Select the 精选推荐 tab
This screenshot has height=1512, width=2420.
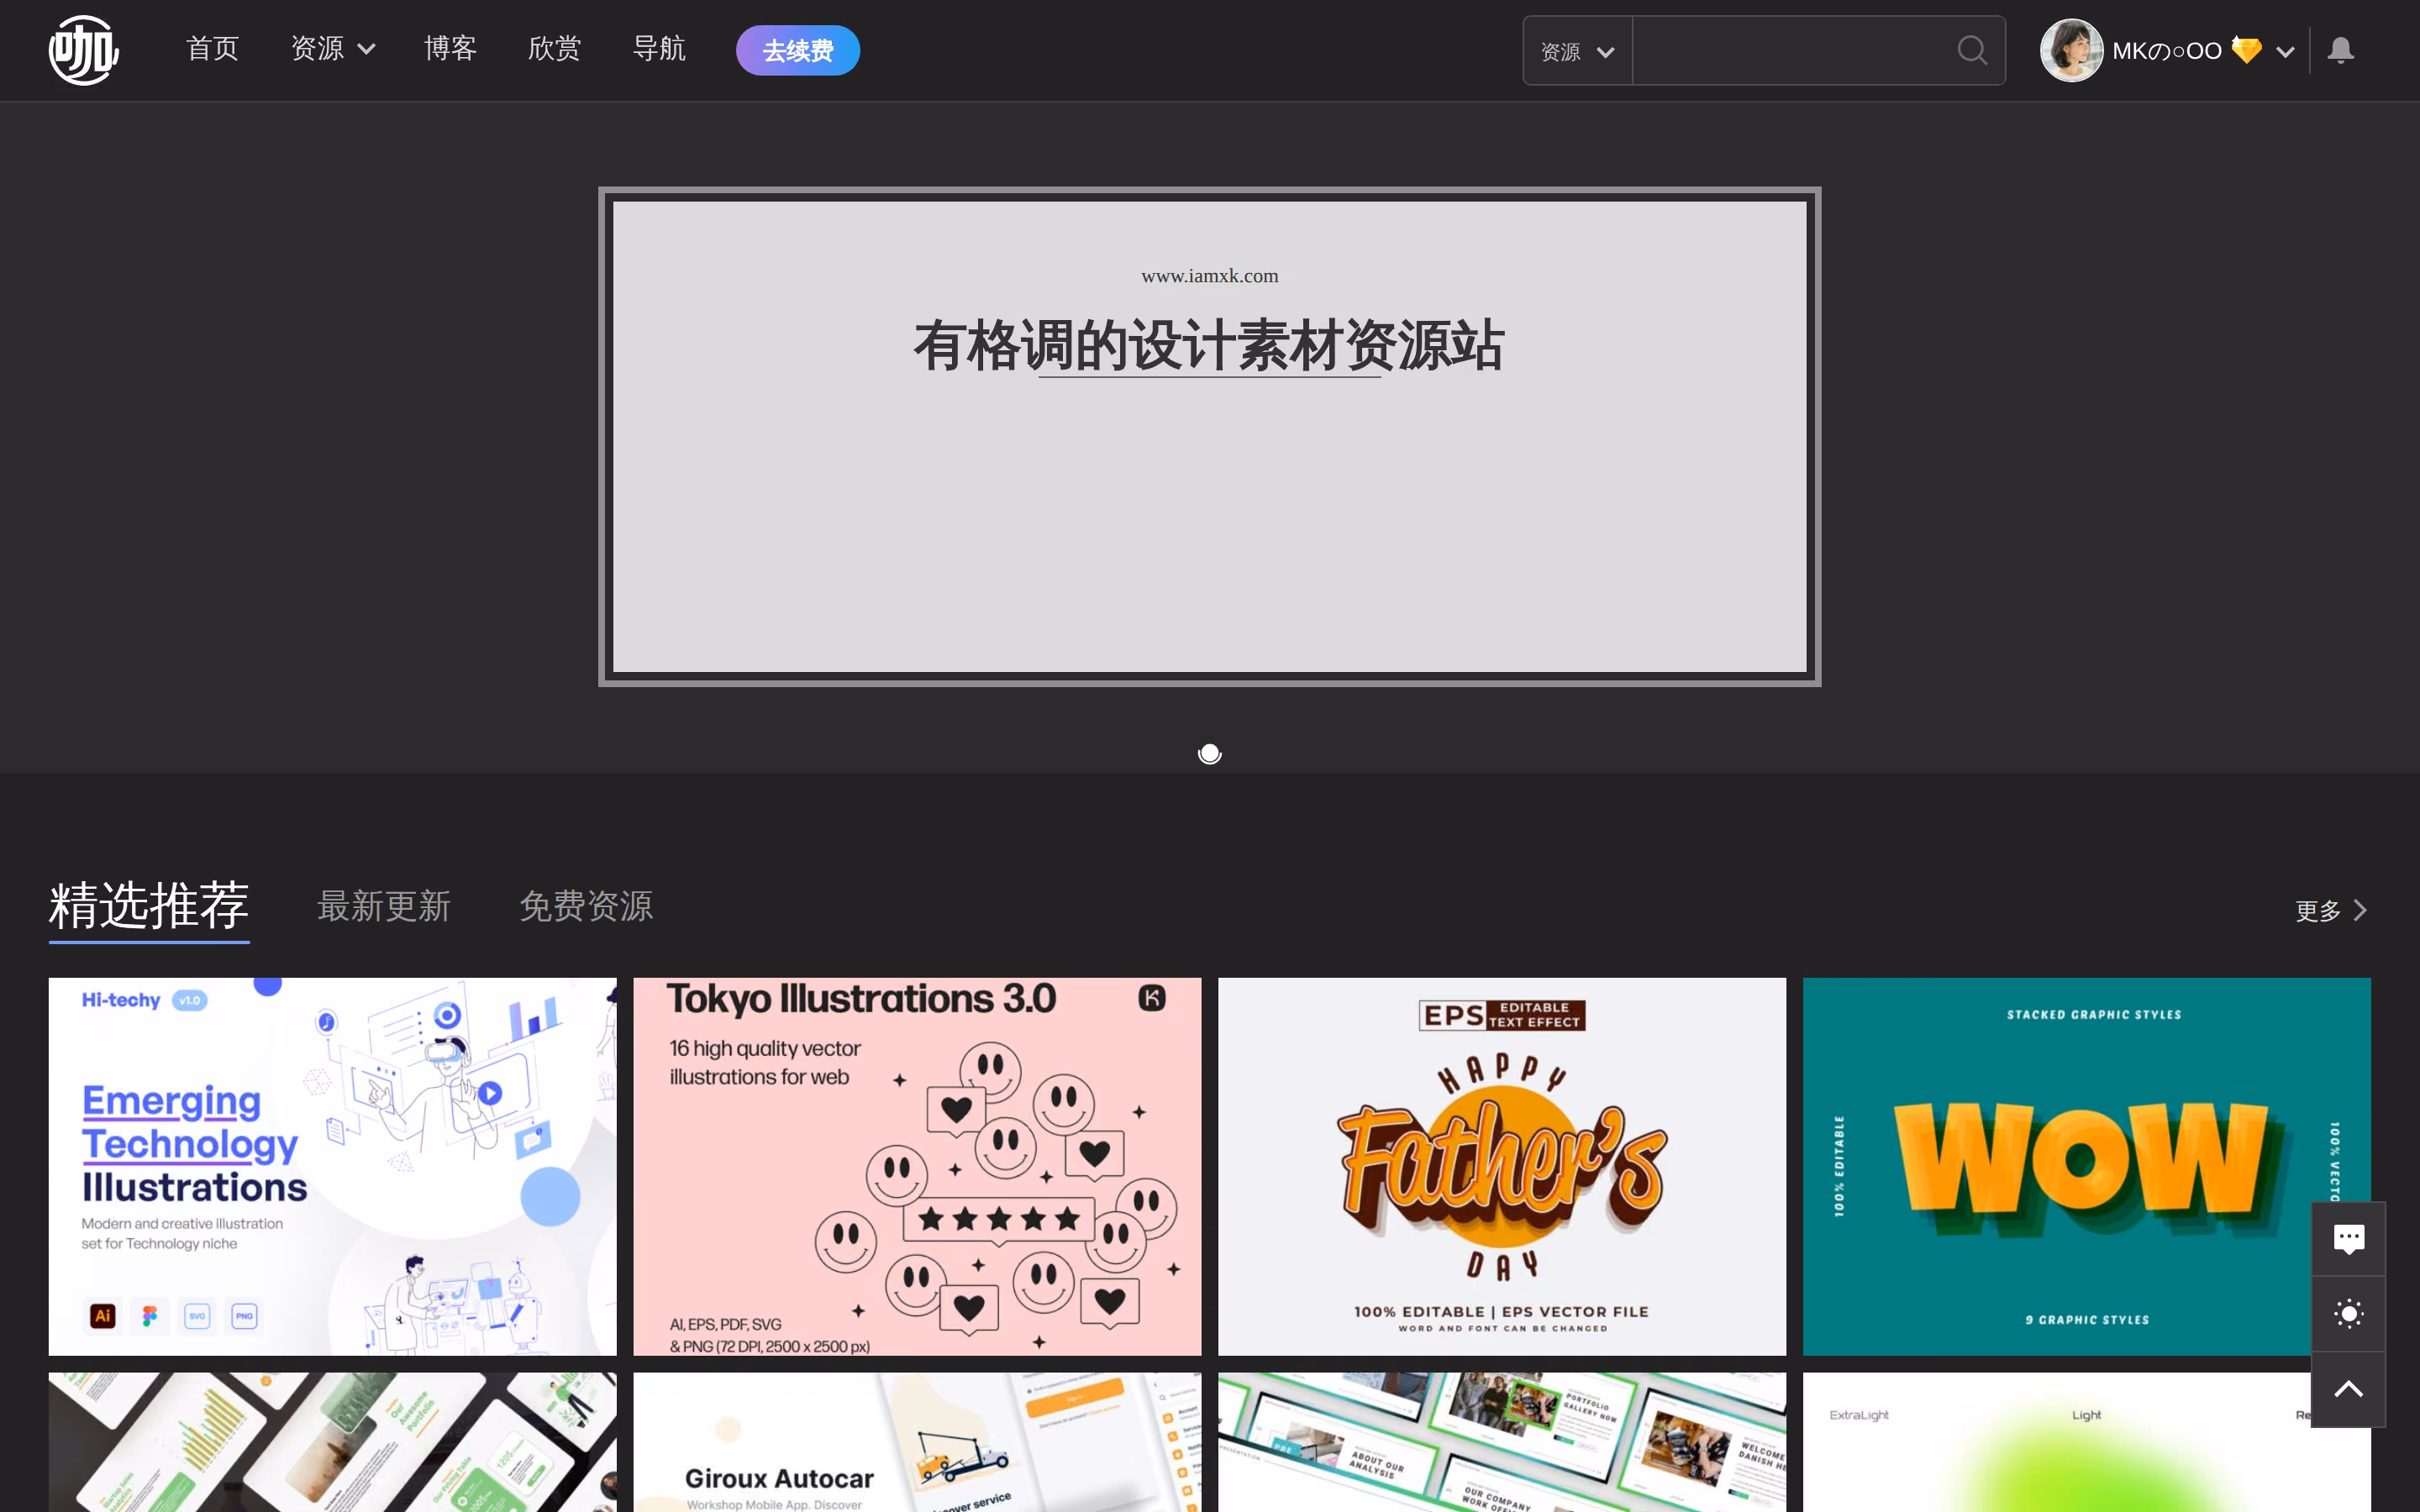point(149,906)
